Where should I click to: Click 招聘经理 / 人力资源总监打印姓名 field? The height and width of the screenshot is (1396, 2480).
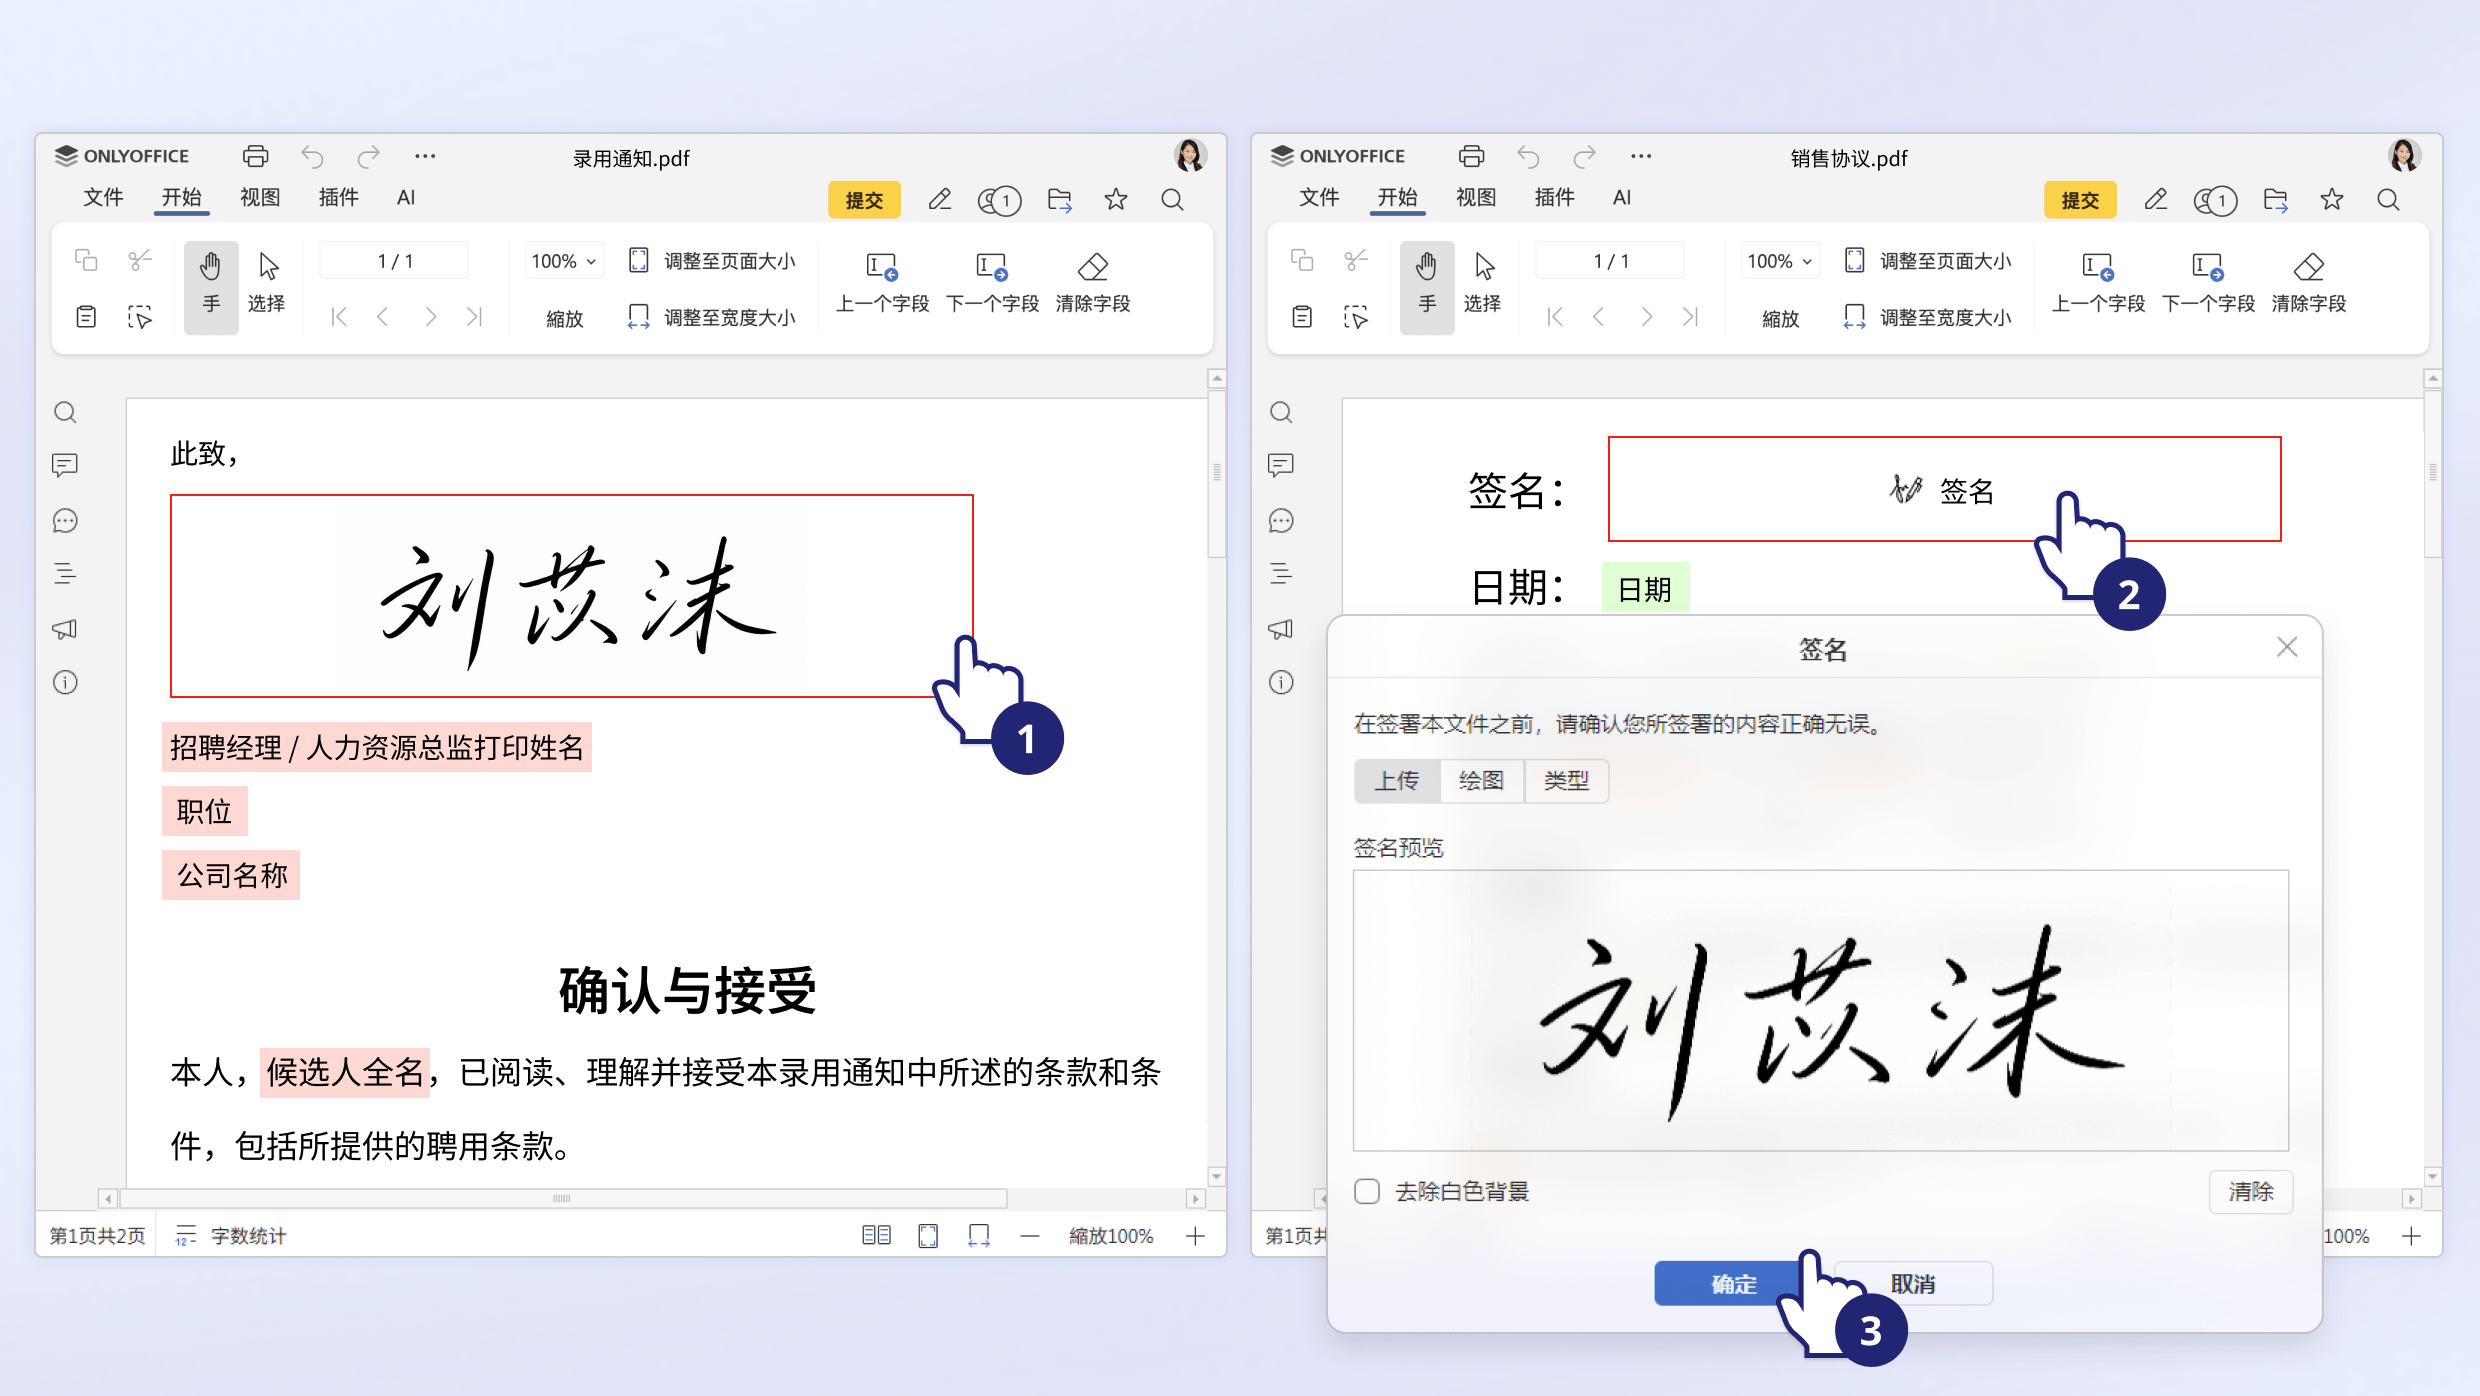[x=377, y=747]
